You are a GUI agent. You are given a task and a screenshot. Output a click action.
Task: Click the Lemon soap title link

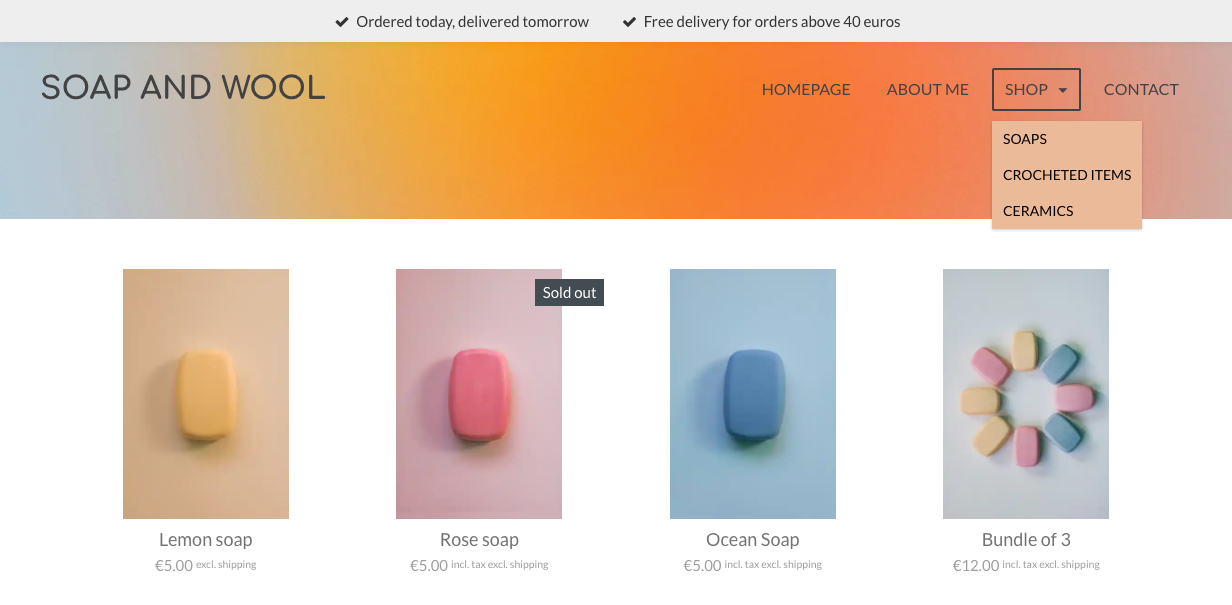[x=206, y=540]
